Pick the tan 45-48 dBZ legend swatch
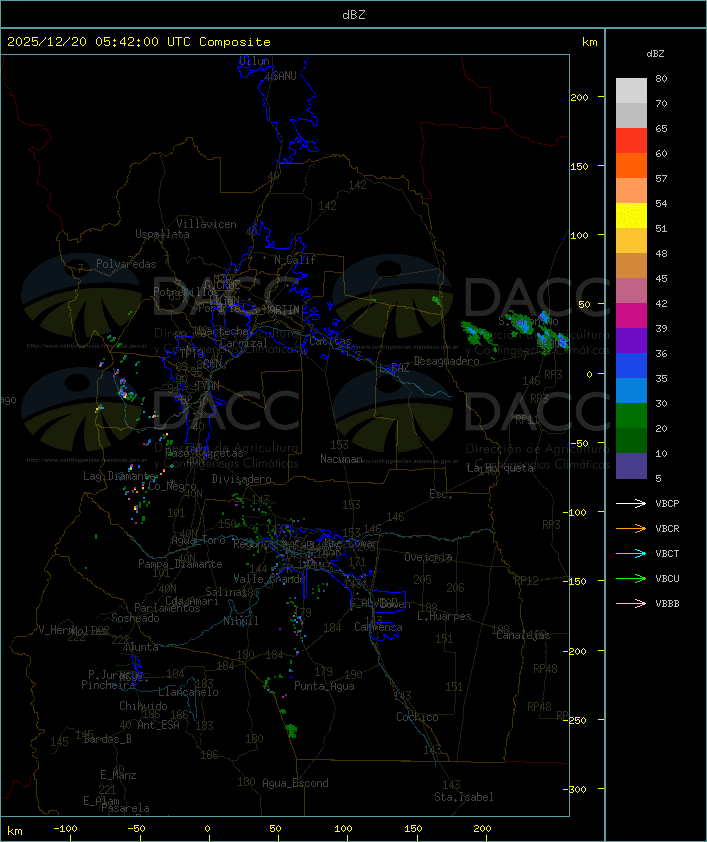707x842 pixels. 631,266
